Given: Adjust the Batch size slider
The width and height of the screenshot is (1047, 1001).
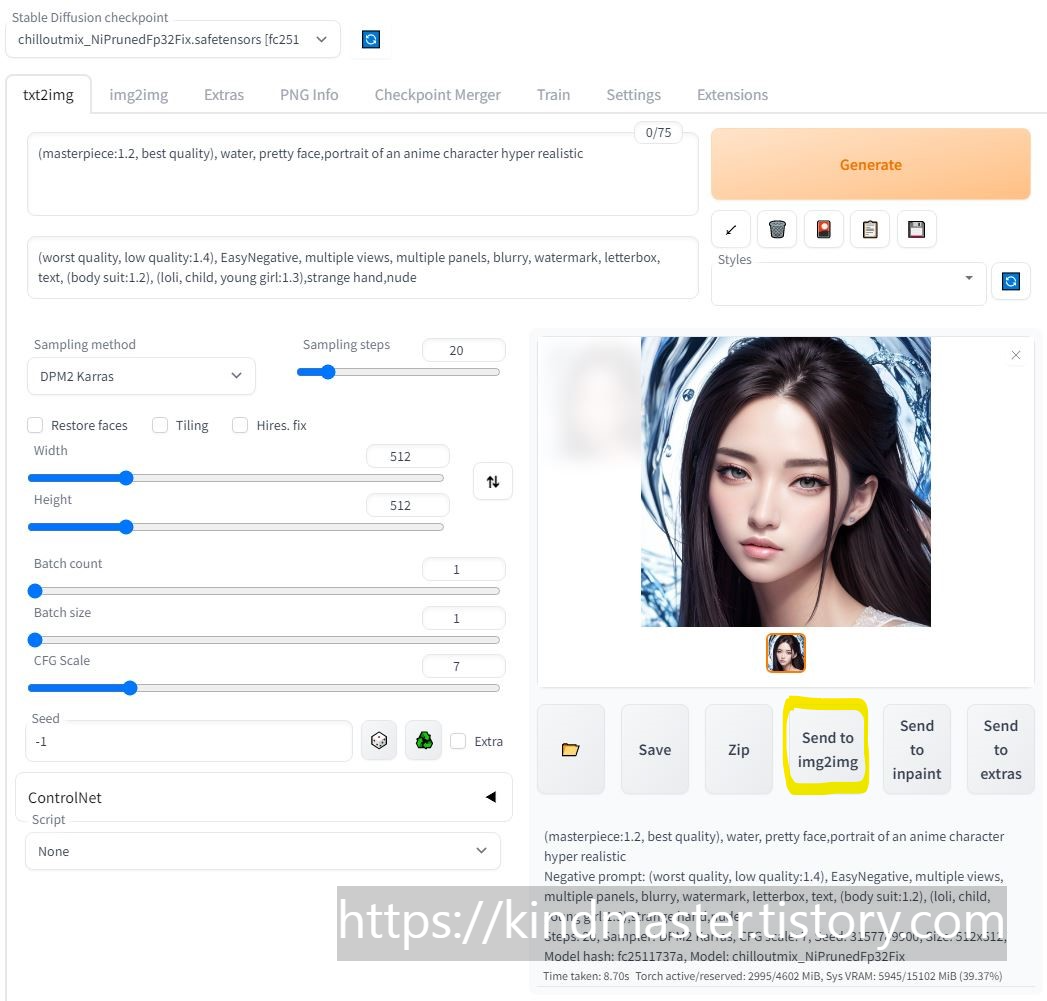Looking at the screenshot, I should point(264,640).
